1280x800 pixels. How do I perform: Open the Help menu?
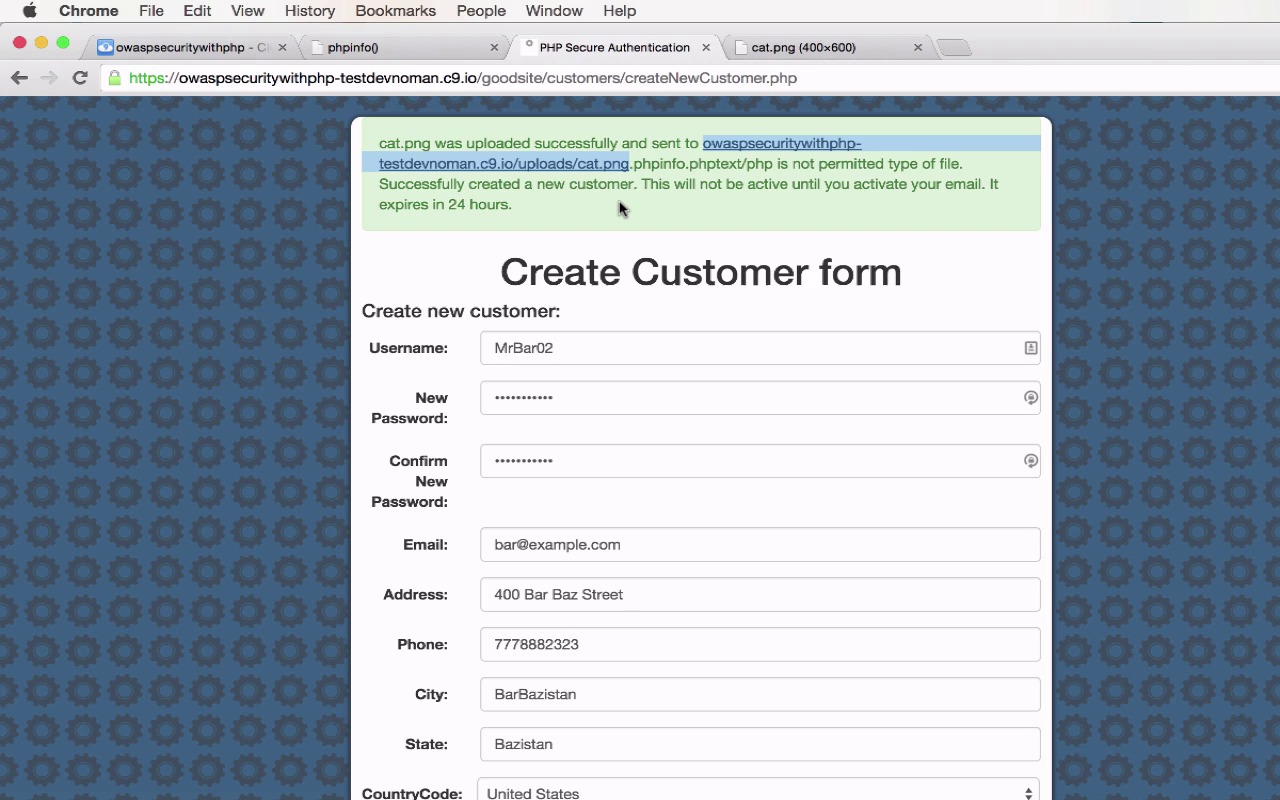(619, 11)
